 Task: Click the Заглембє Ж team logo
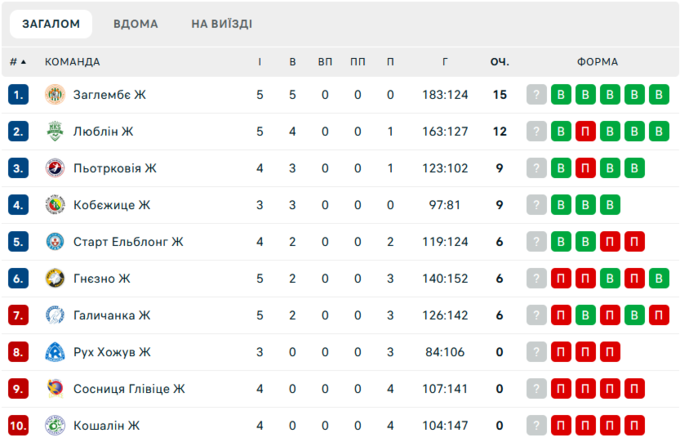(x=55, y=95)
